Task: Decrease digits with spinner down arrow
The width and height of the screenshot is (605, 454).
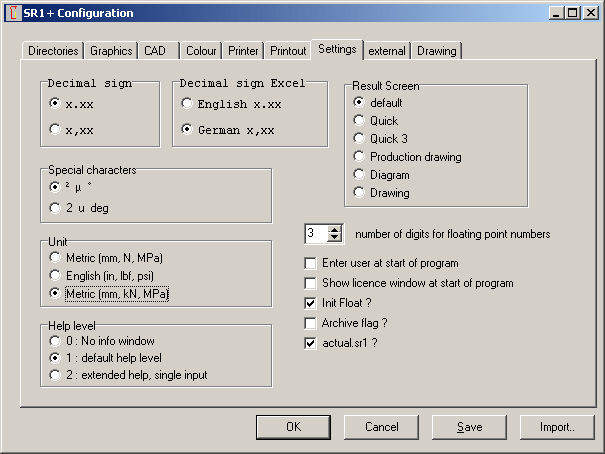Action: click(334, 239)
